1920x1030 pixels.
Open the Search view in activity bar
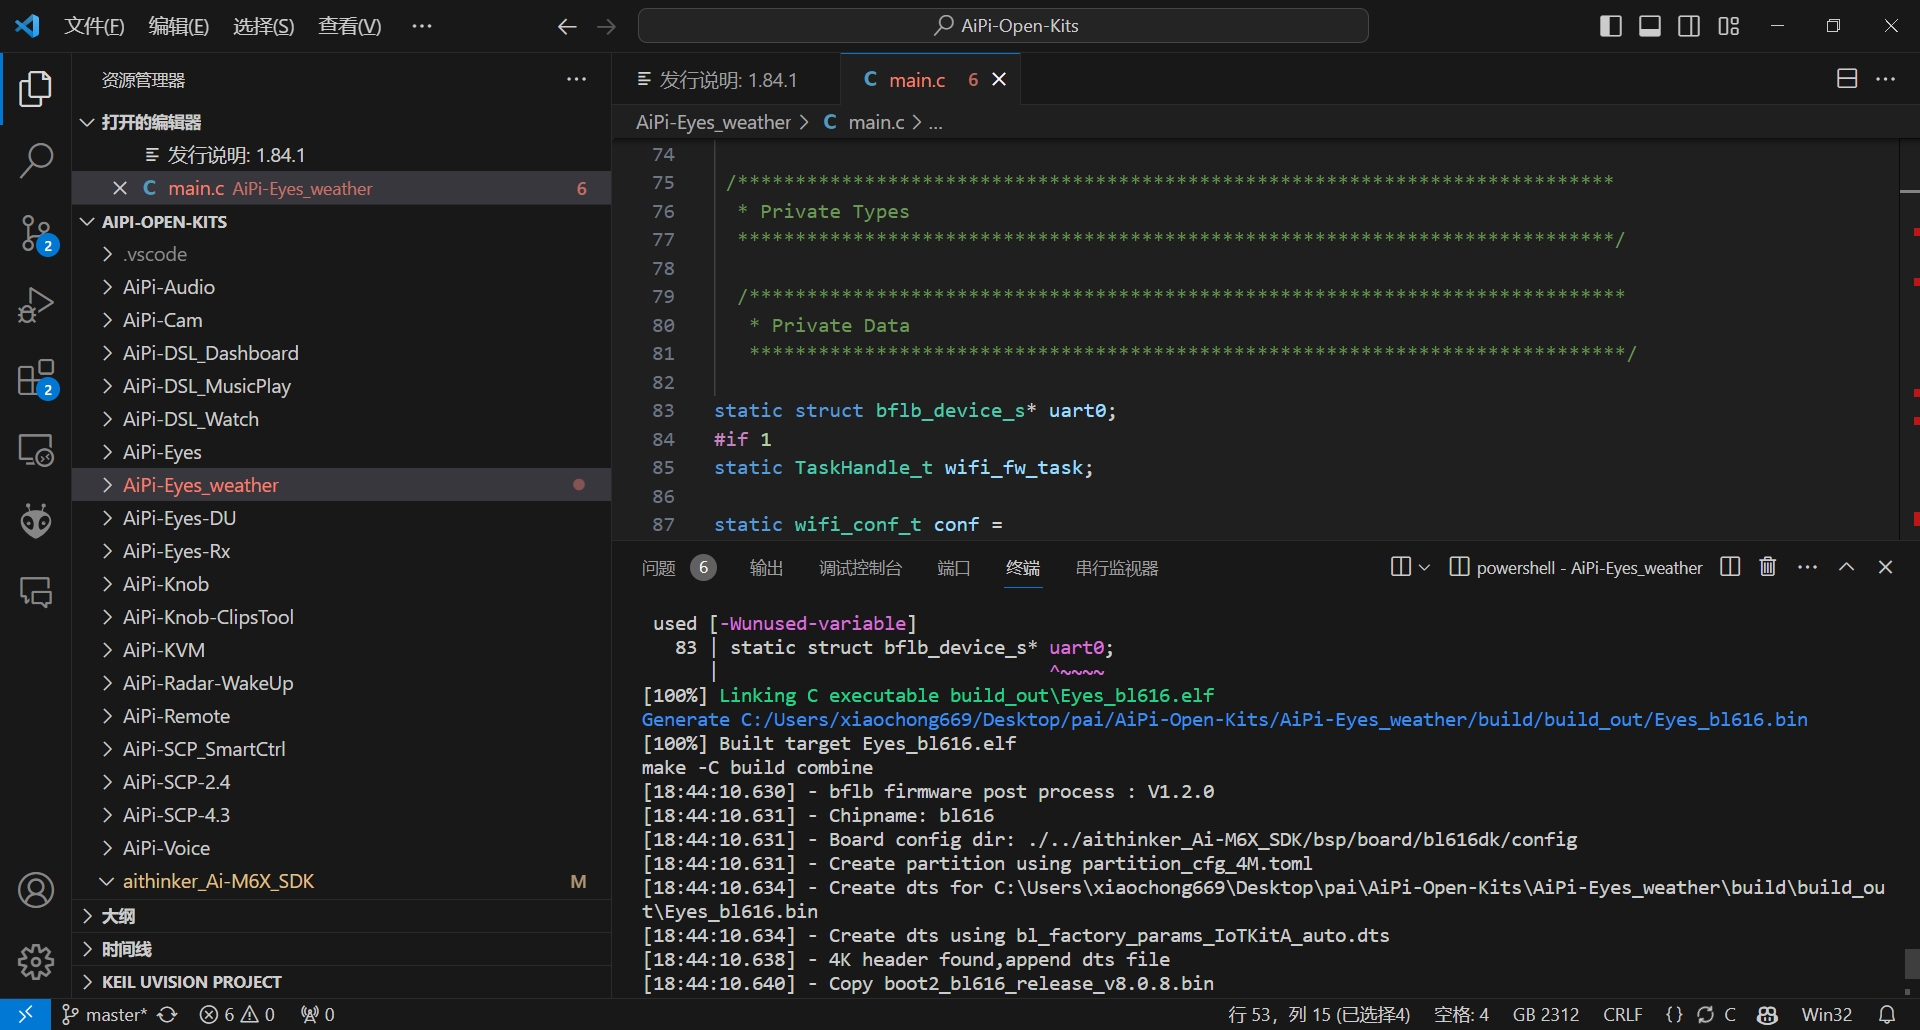click(x=36, y=160)
